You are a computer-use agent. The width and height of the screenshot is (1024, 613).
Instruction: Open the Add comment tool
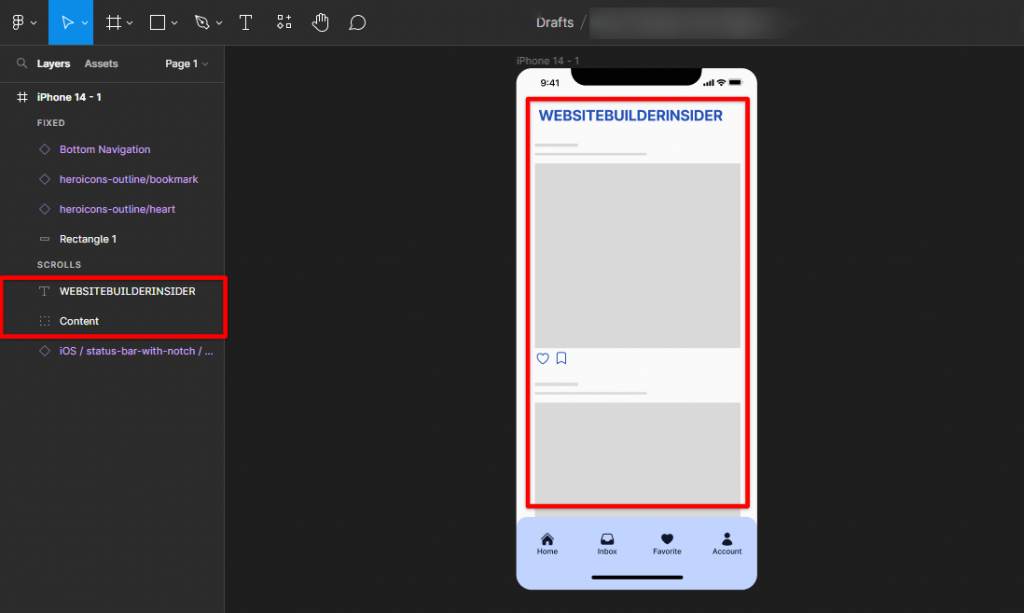357,22
